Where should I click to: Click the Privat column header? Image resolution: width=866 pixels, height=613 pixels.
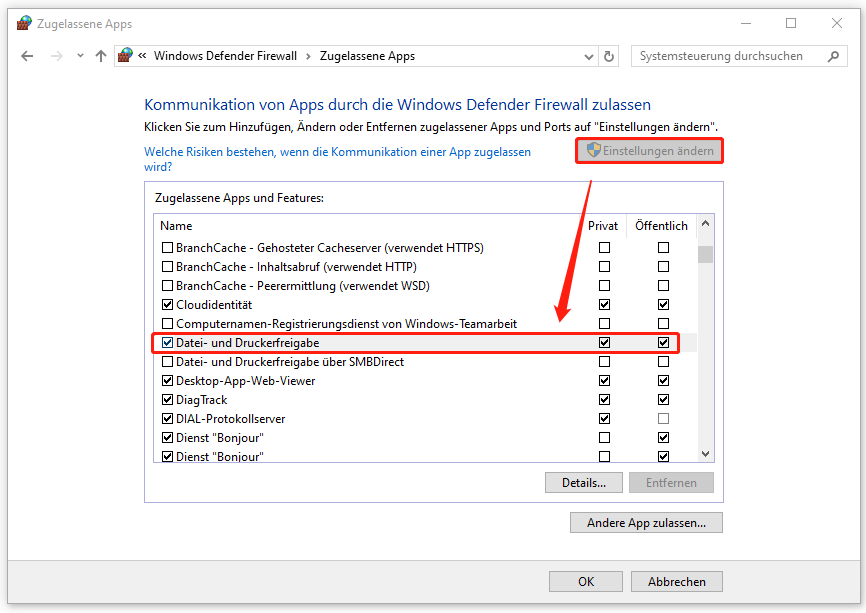603,226
